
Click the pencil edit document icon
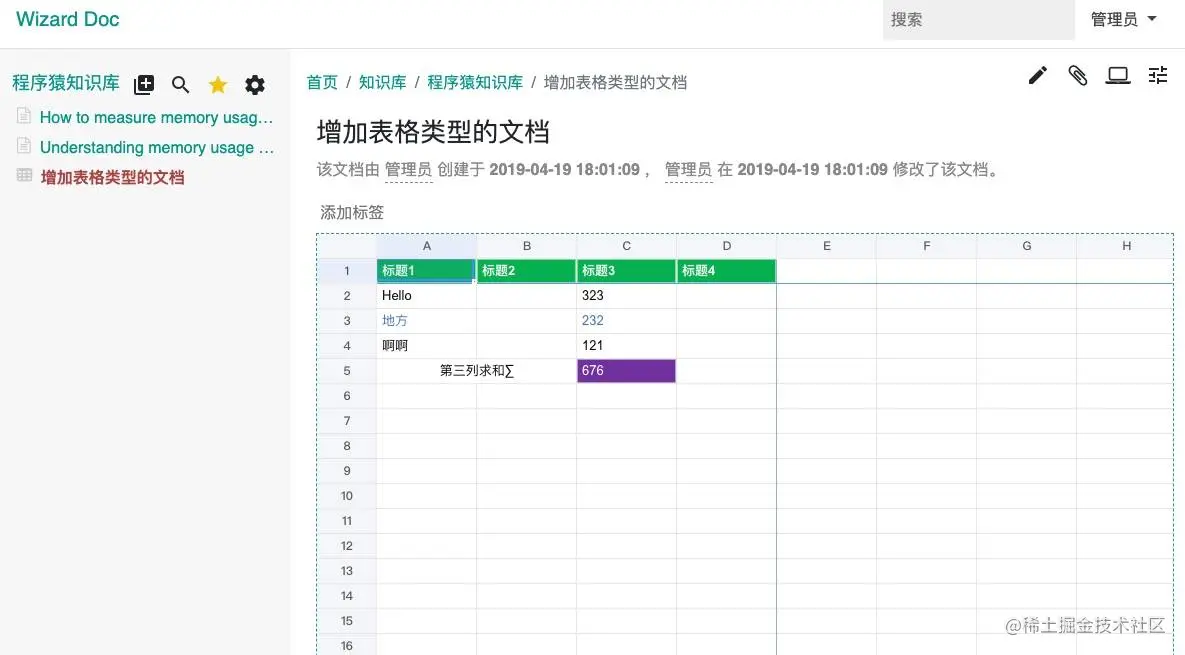(1038, 75)
